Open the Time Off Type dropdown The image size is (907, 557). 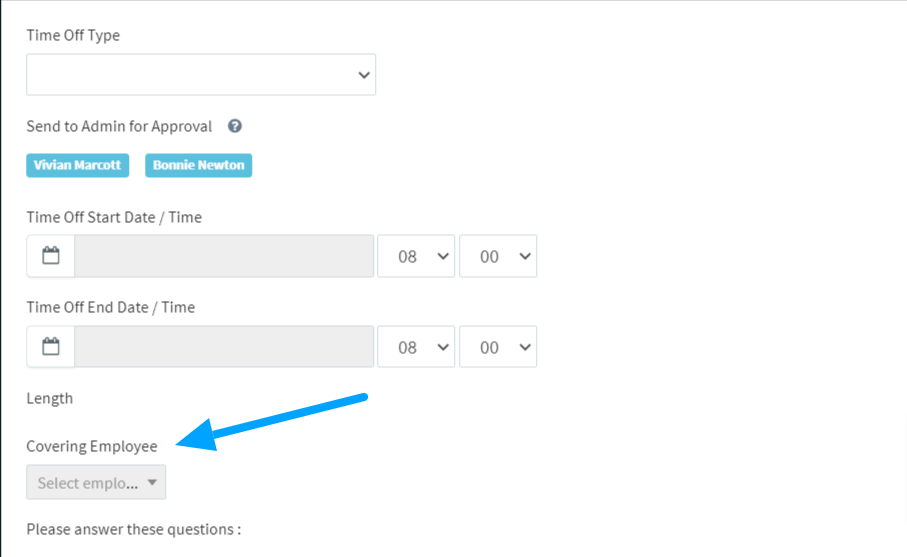pyautogui.click(x=201, y=75)
